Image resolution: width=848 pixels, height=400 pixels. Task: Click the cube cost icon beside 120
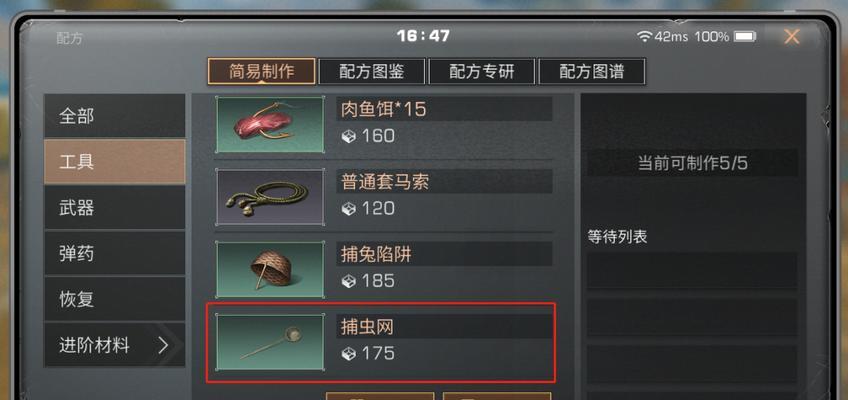[x=349, y=209]
